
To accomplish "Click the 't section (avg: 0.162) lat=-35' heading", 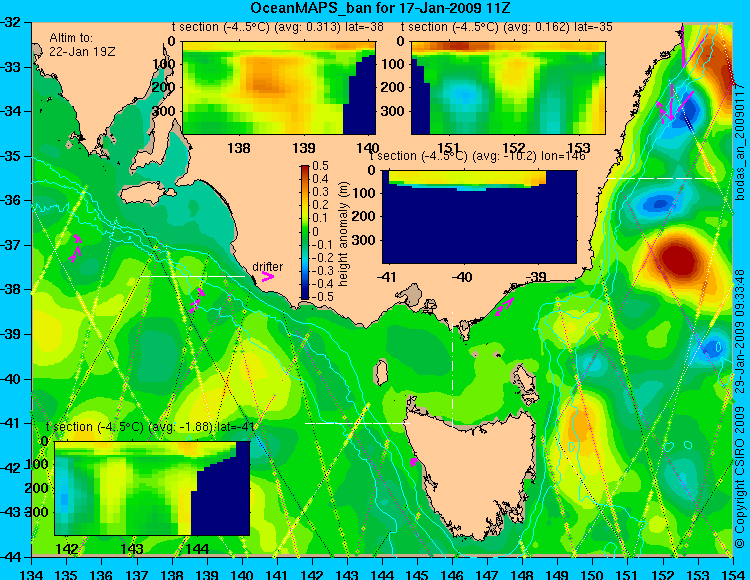I will (x=507, y=27).
